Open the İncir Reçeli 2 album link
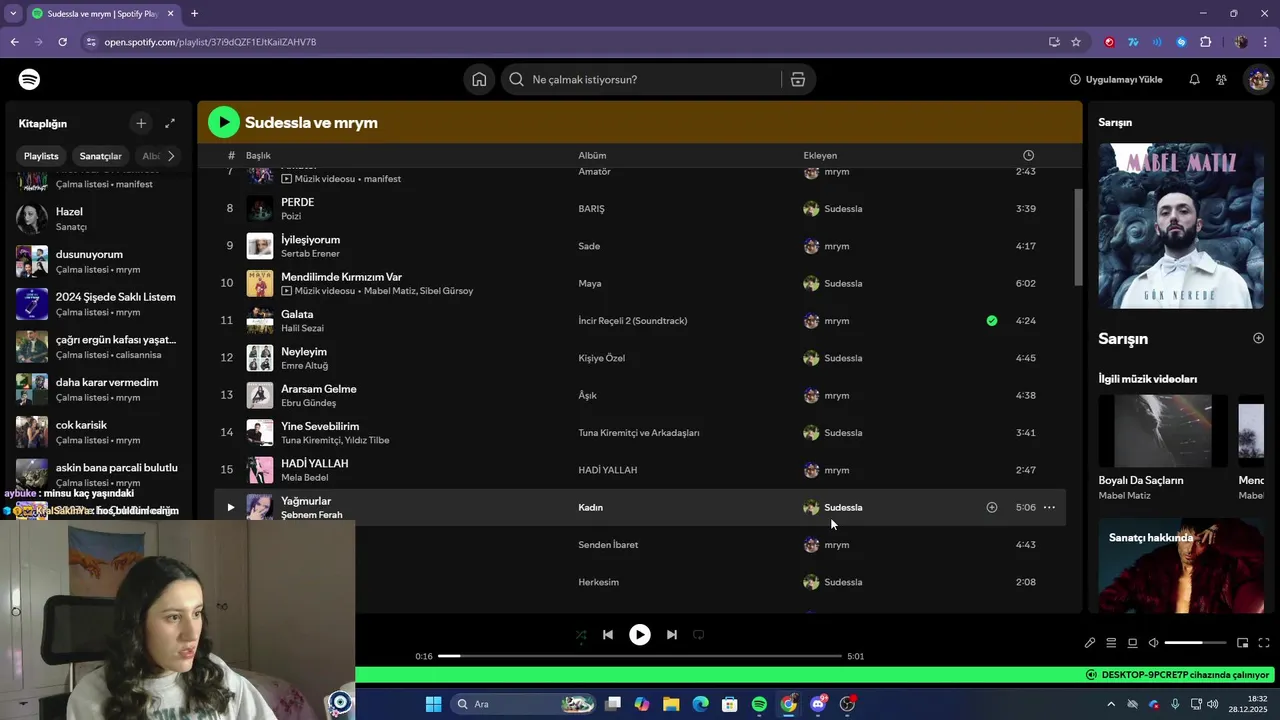The width and height of the screenshot is (1280, 720). (632, 321)
